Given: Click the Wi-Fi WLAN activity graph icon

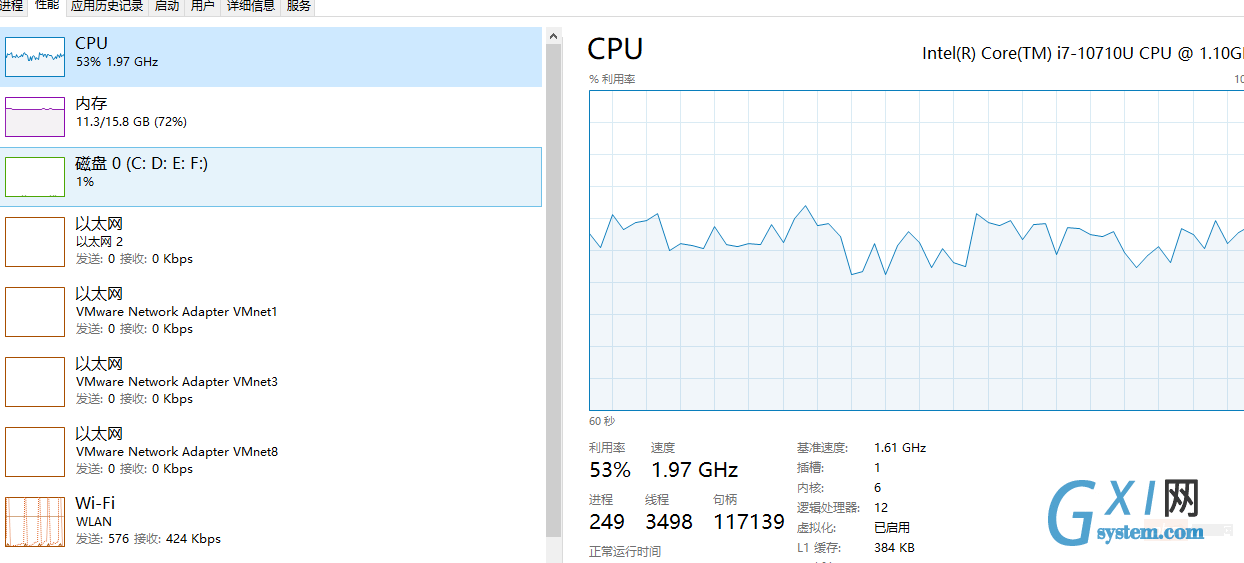Looking at the screenshot, I should click(35, 521).
